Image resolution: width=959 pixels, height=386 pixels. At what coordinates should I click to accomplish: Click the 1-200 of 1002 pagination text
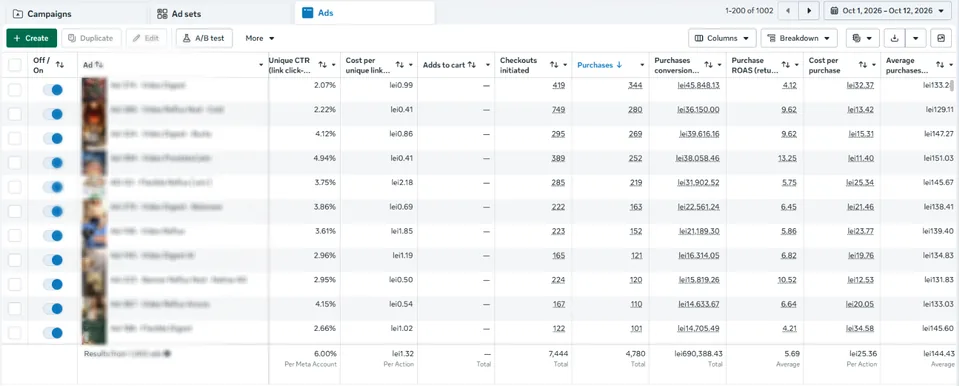click(749, 11)
